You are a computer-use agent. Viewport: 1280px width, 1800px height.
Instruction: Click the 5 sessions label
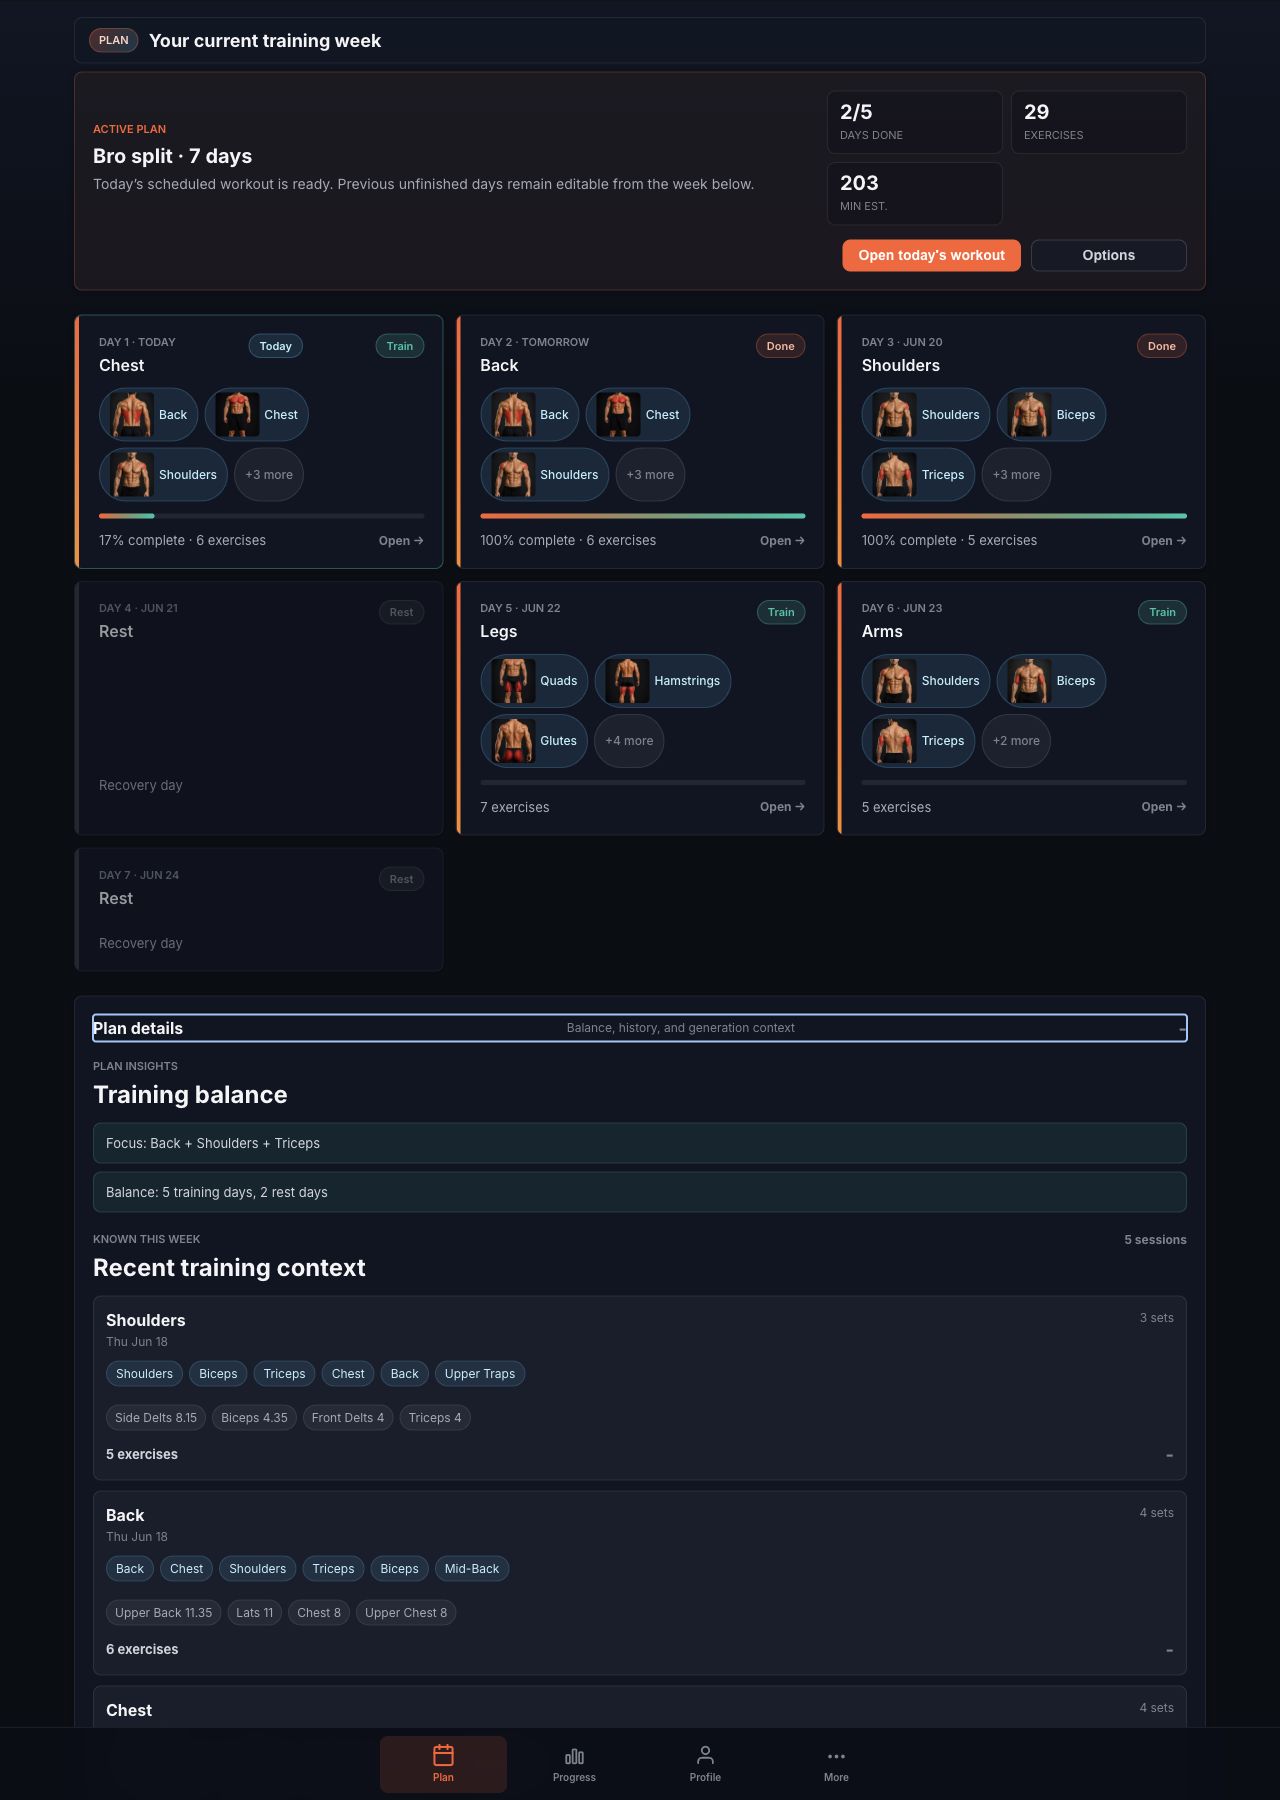(x=1155, y=1239)
